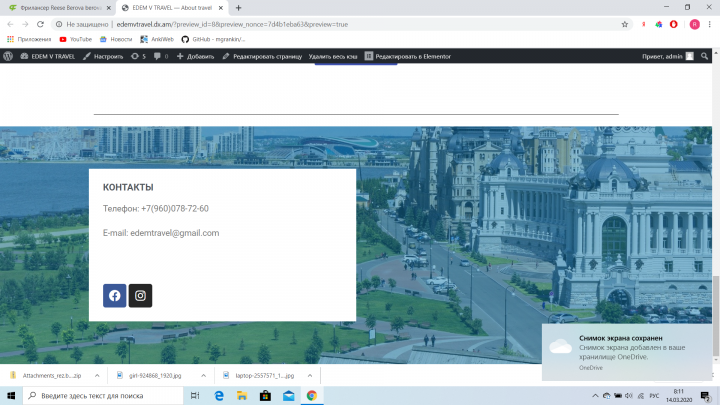Open the comments bubble in admin bar
Viewport: 720px width, 405px height.
tap(161, 56)
